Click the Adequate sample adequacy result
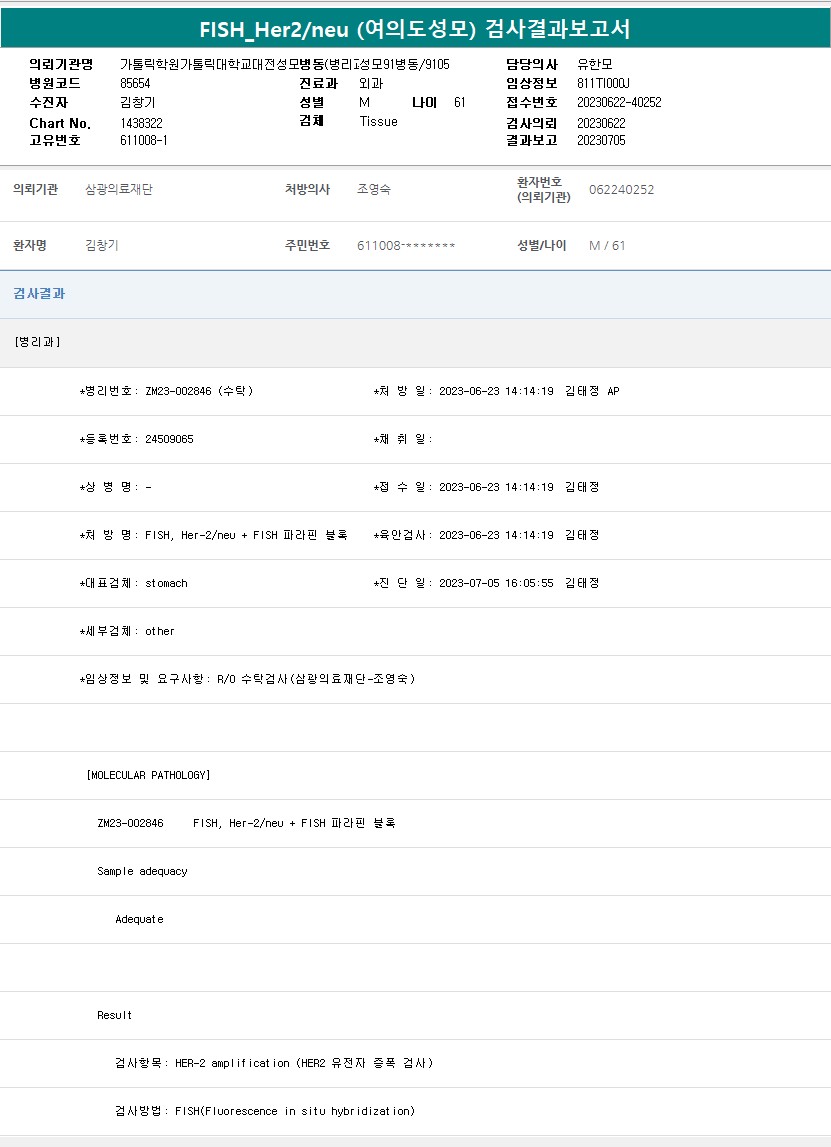 139,919
